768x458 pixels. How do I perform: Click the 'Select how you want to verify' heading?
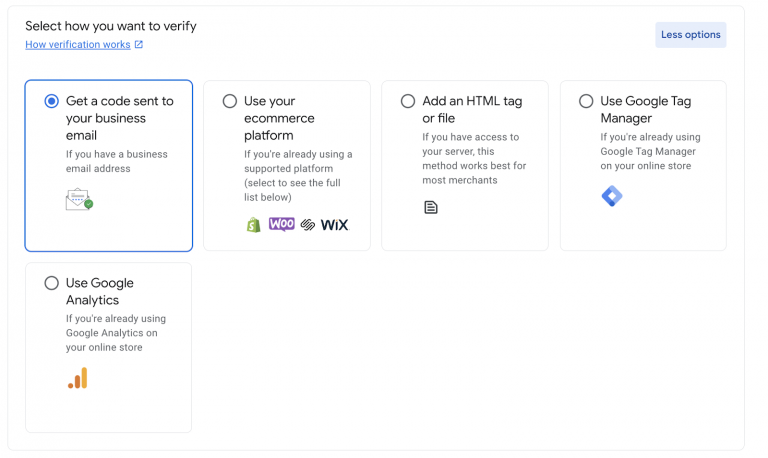click(111, 26)
